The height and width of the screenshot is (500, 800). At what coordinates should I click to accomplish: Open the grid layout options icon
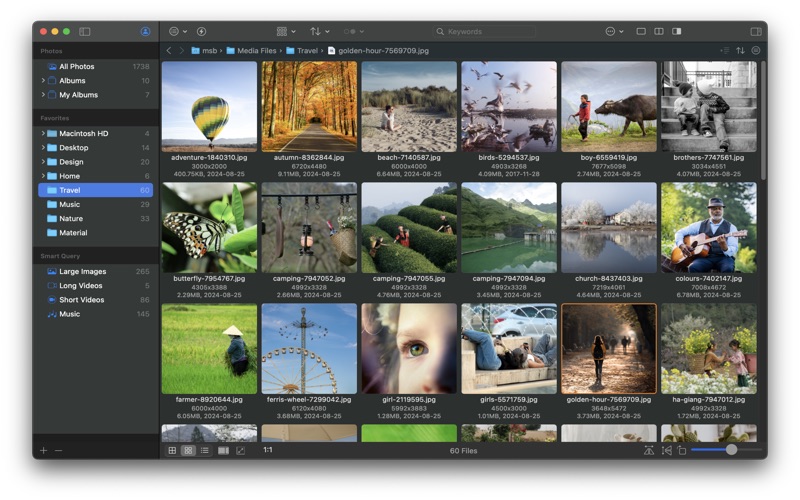point(282,32)
